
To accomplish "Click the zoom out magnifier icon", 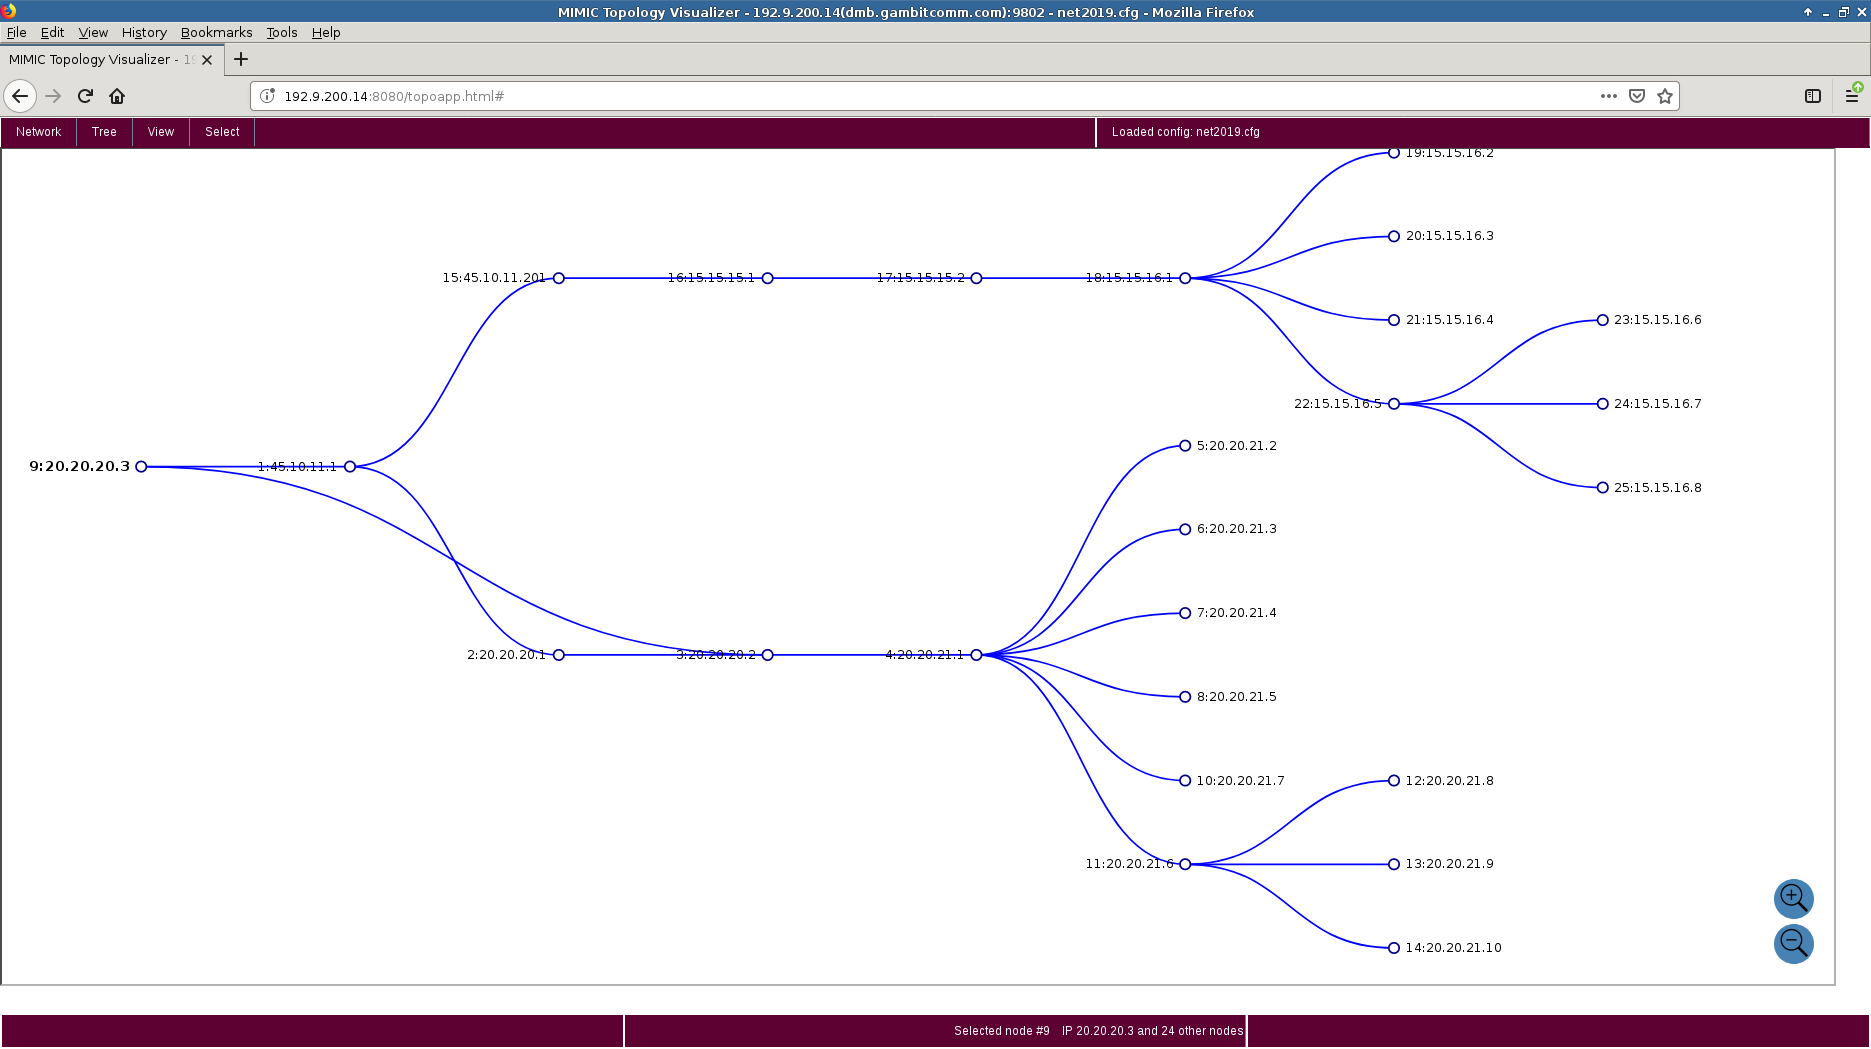I will pos(1792,943).
